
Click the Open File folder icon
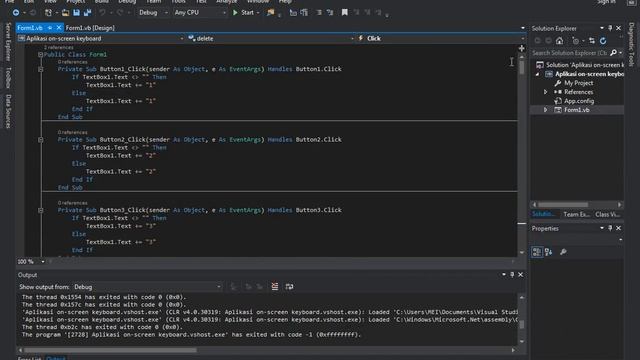click(65, 13)
